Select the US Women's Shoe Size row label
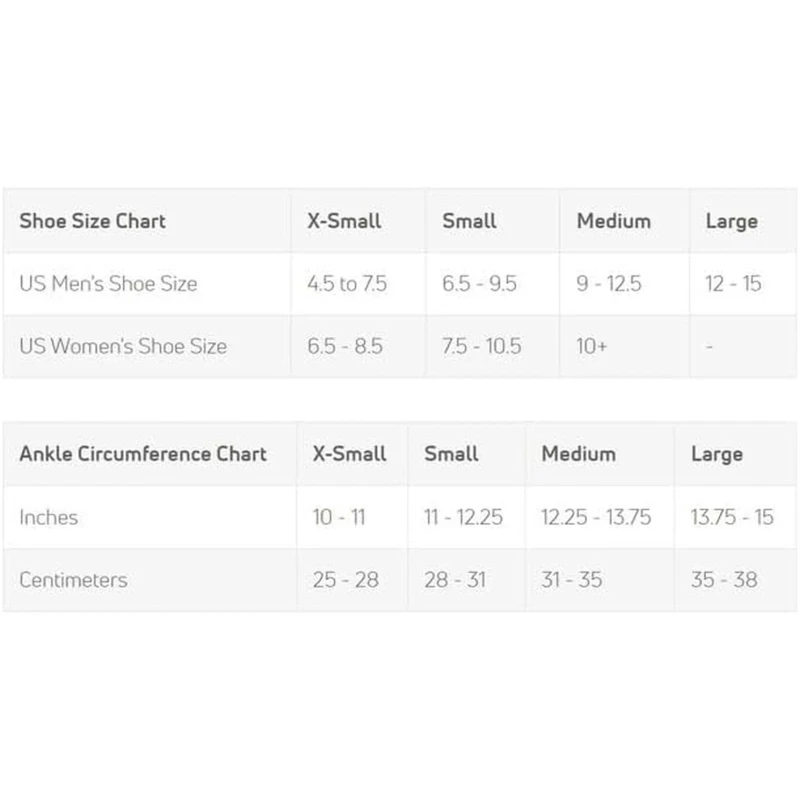Screen dimensions: 800x800 tap(123, 346)
